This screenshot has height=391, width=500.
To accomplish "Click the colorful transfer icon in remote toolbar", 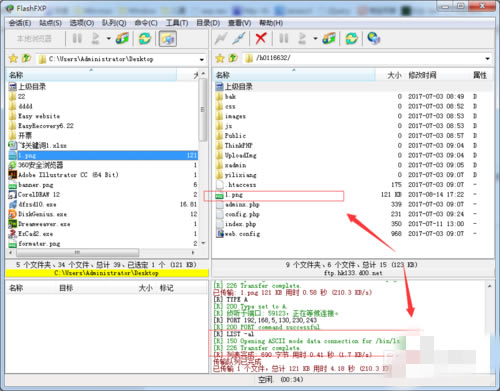I will coord(329,38).
